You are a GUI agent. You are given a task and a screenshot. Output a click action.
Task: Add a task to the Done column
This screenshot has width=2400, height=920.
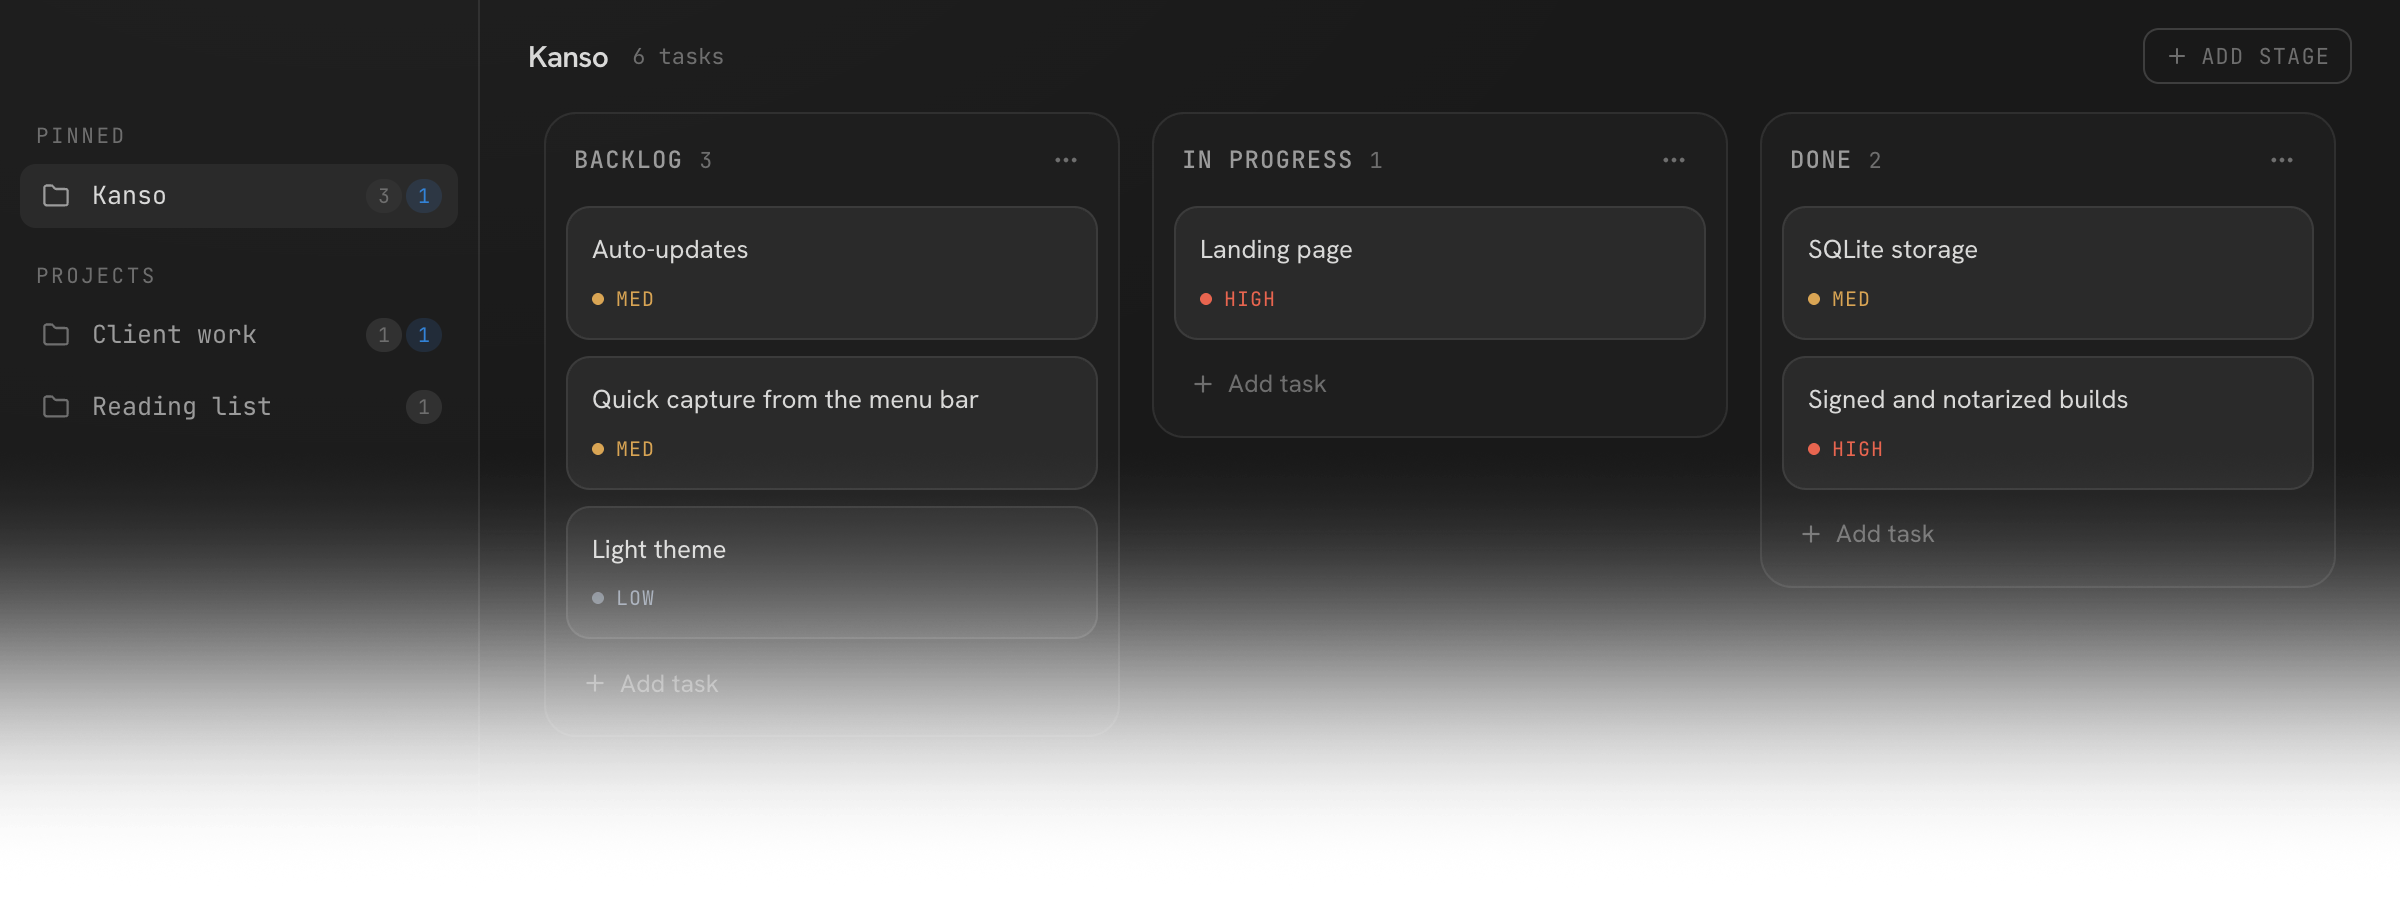[x=1868, y=534]
